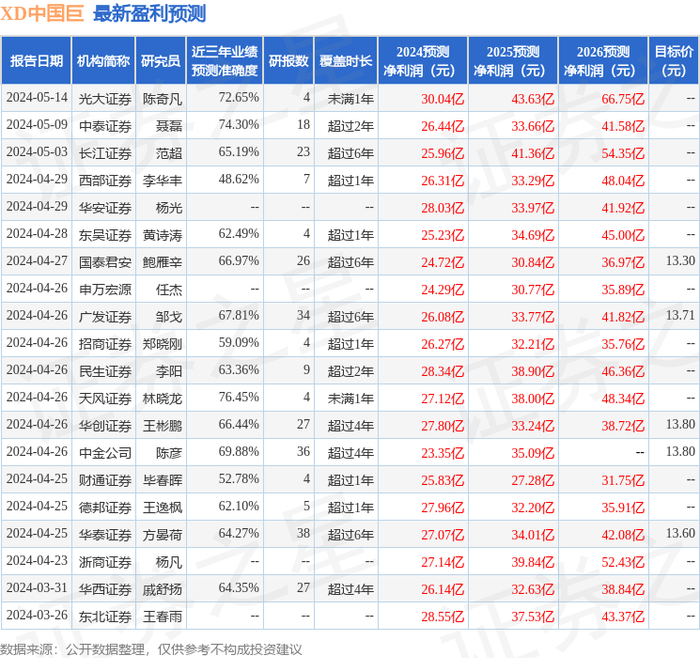Select the 华西证券 institution cell

point(105,589)
